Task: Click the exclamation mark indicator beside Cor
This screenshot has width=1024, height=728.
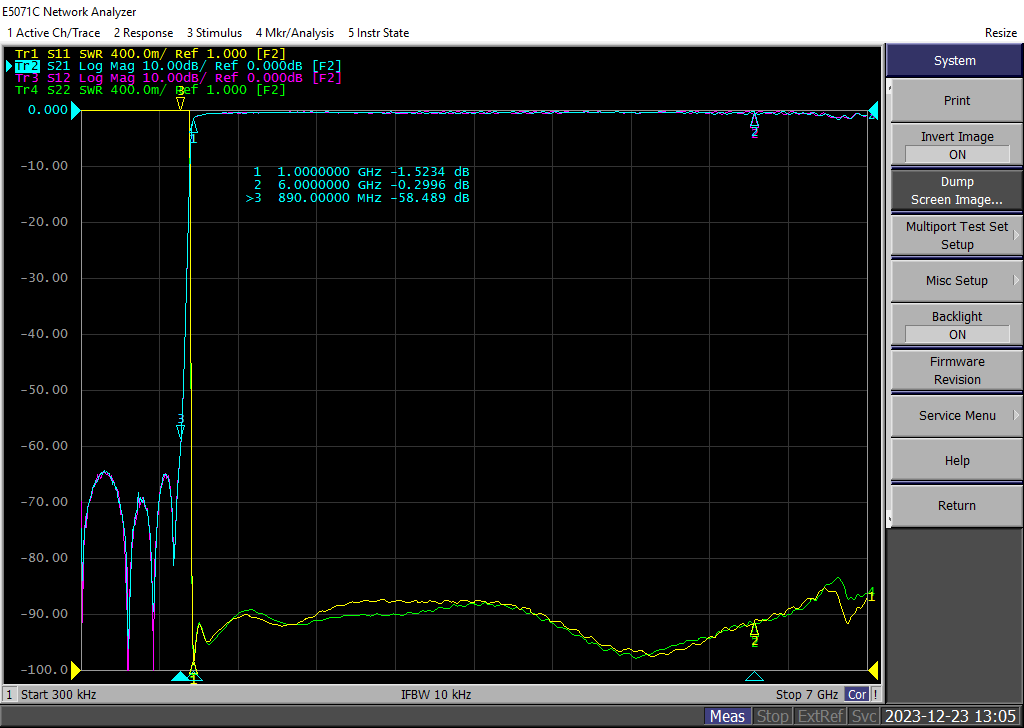Action: pos(876,694)
